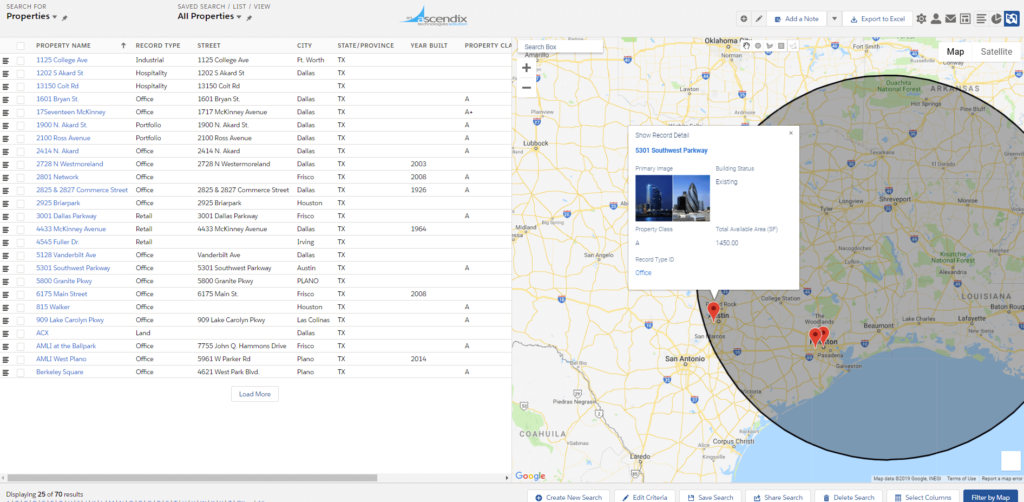Click the Load More button

pyautogui.click(x=255, y=394)
